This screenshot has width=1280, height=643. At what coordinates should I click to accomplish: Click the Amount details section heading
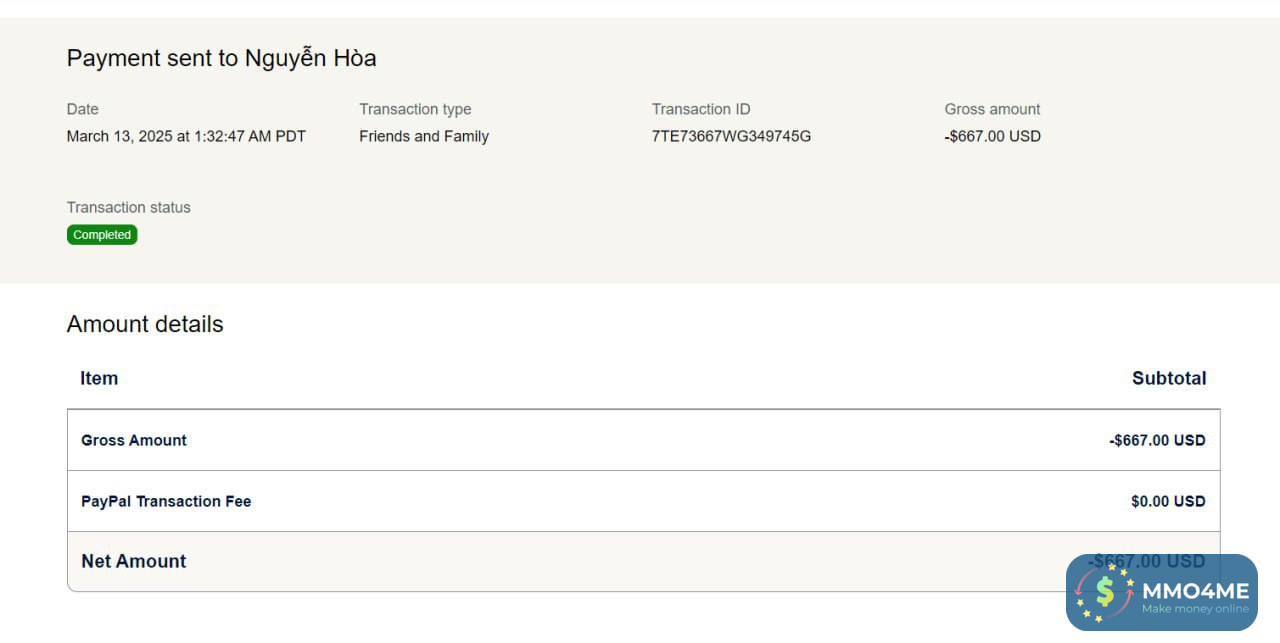tap(145, 324)
